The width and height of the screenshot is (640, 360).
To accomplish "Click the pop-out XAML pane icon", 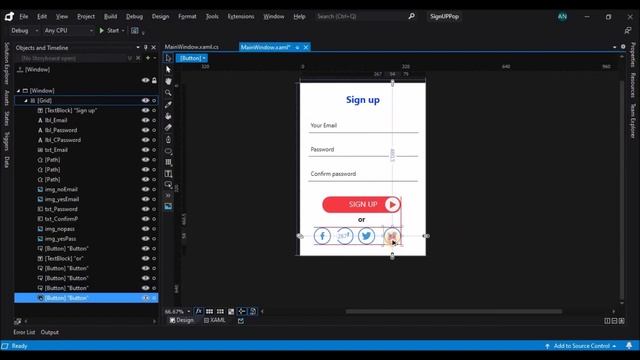I will click(241, 321).
